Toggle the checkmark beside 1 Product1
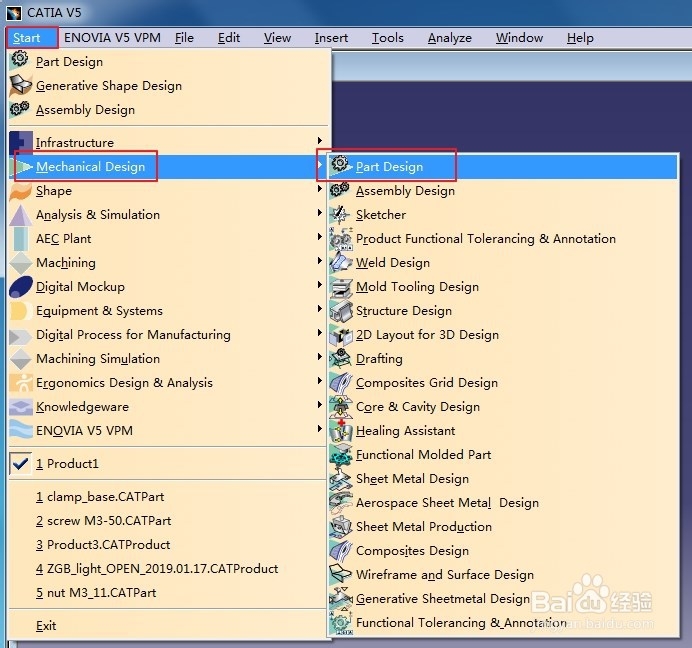This screenshot has height=648, width=692. tap(21, 463)
